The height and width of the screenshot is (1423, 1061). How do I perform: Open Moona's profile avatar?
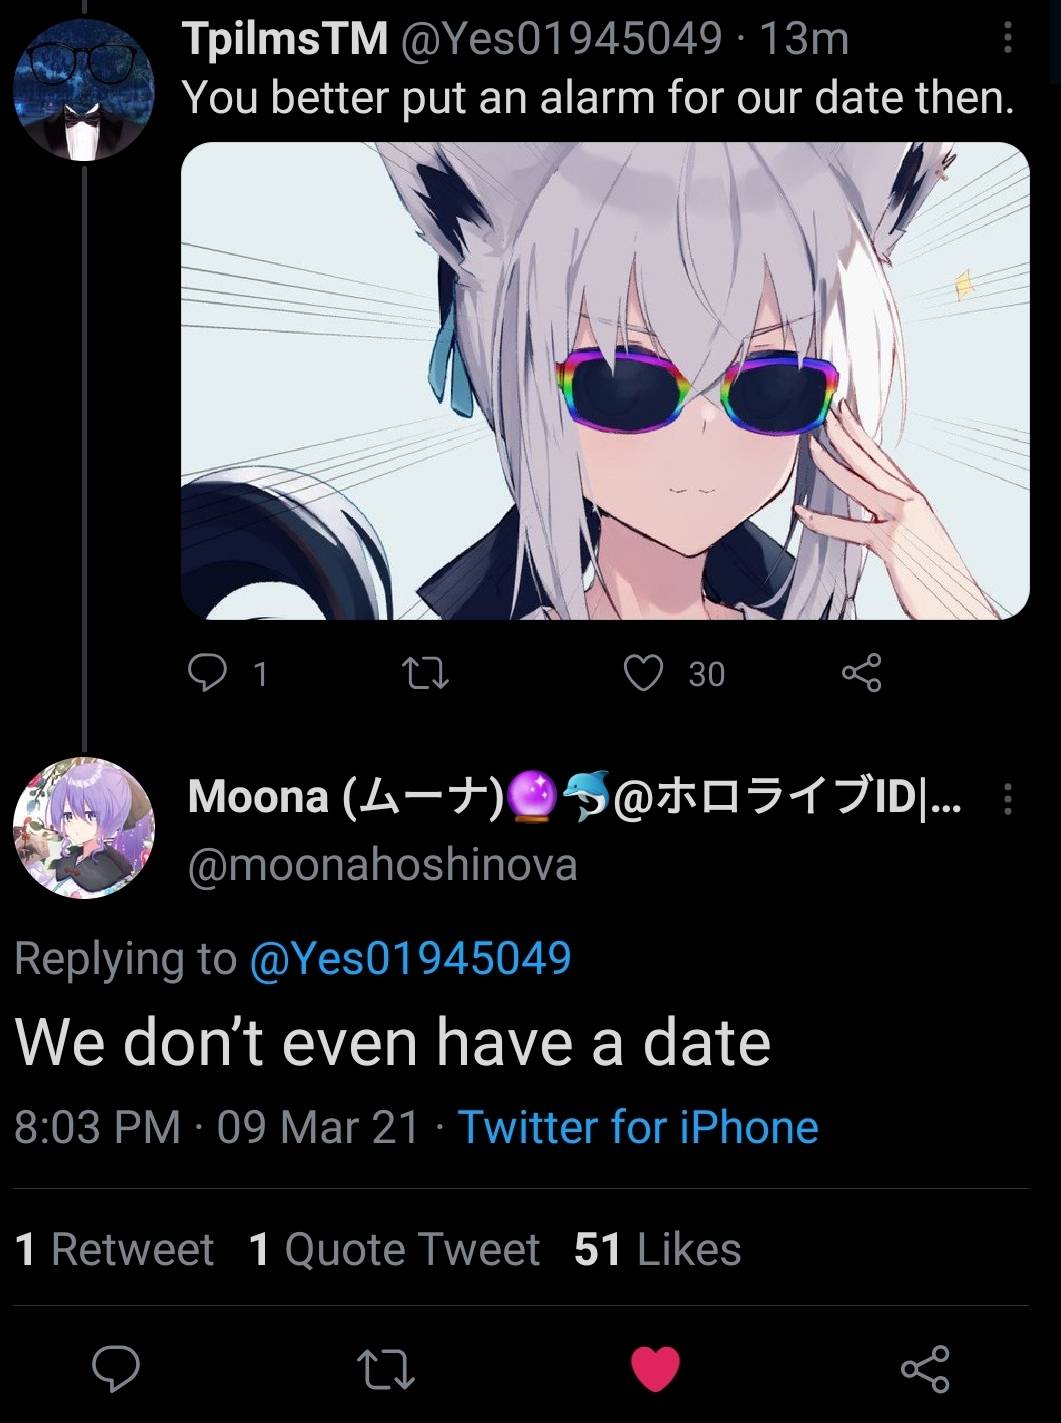(84, 828)
